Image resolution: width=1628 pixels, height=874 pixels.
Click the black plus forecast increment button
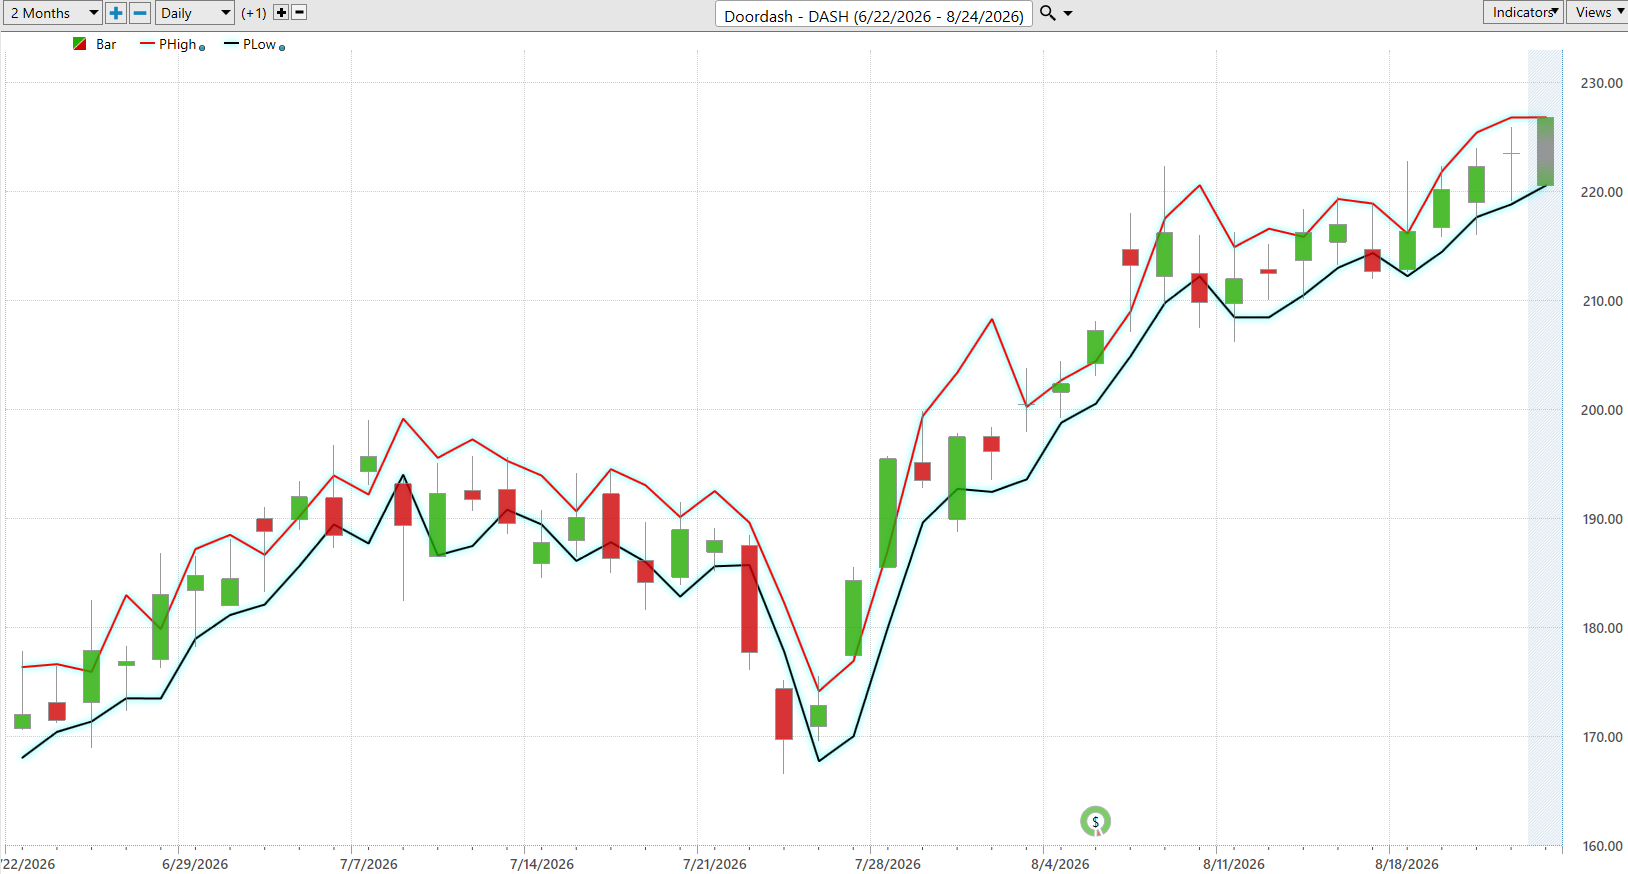pos(281,13)
